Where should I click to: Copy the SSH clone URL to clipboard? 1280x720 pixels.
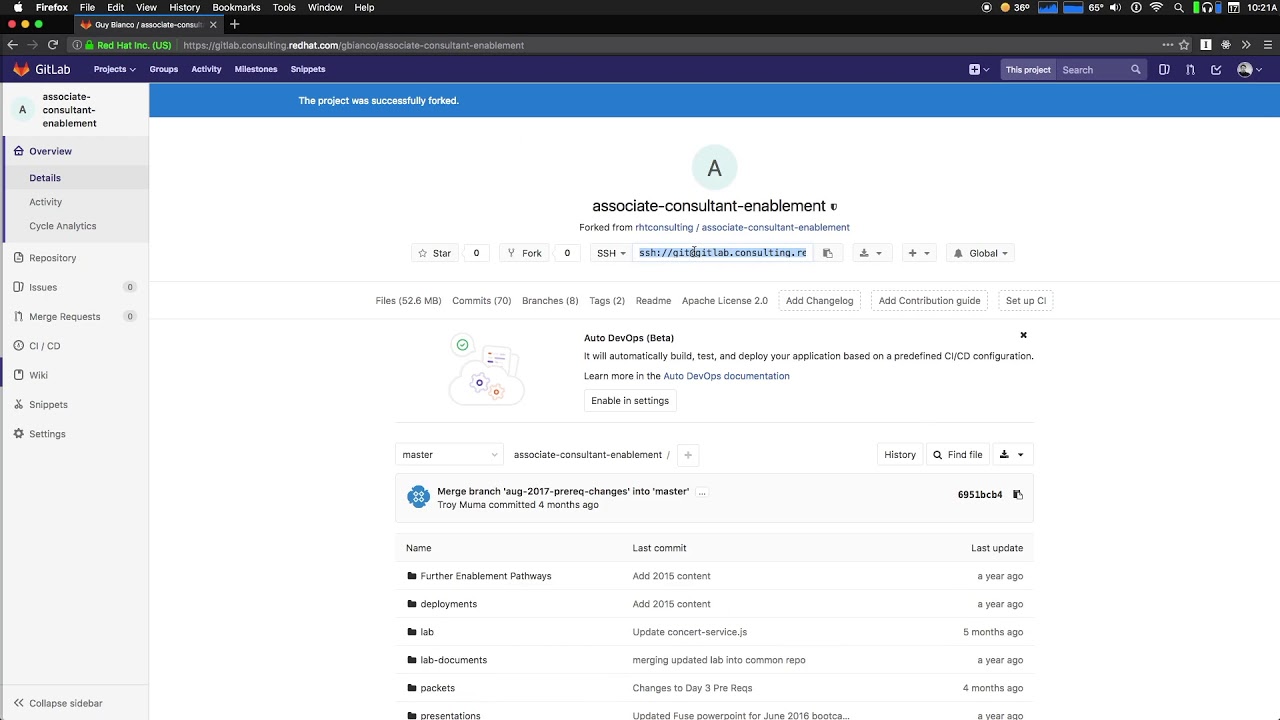click(x=827, y=253)
